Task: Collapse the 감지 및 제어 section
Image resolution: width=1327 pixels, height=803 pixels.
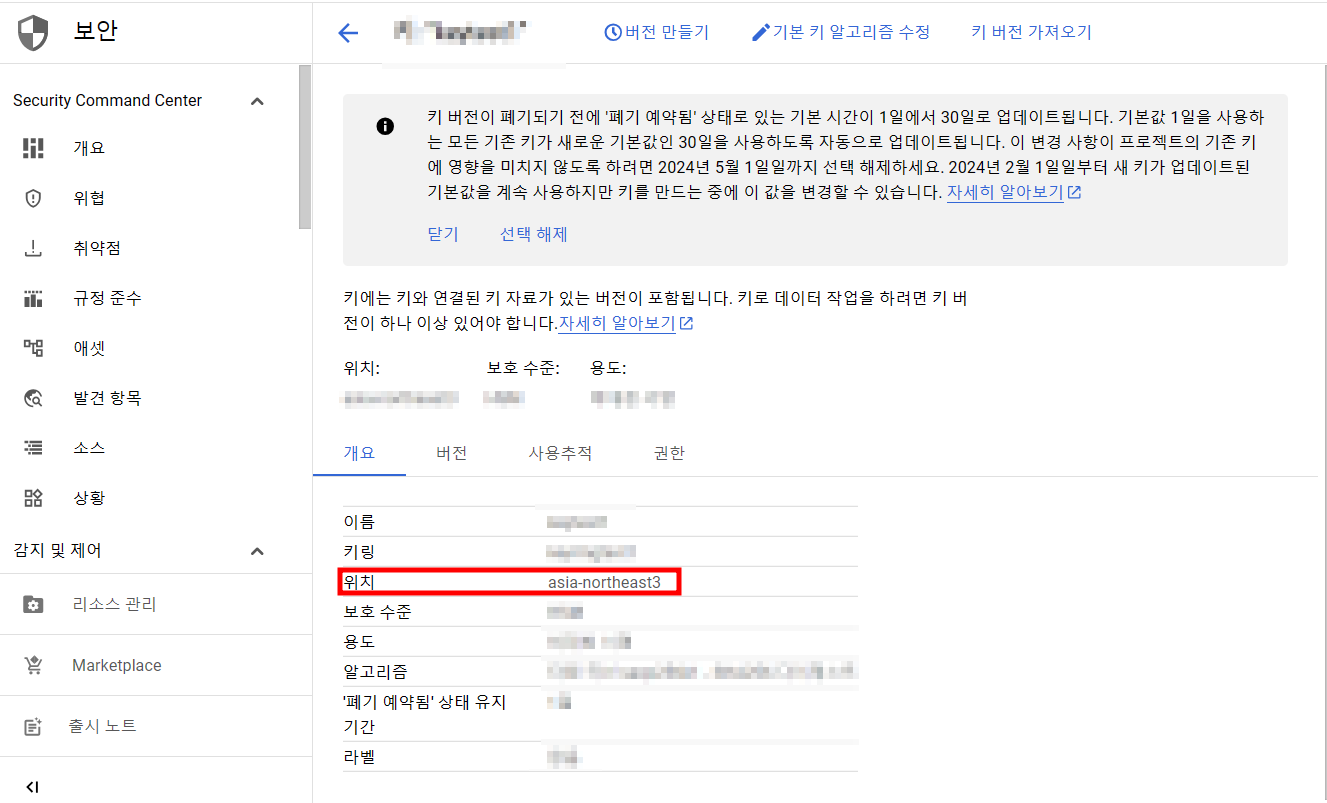Action: [257, 551]
